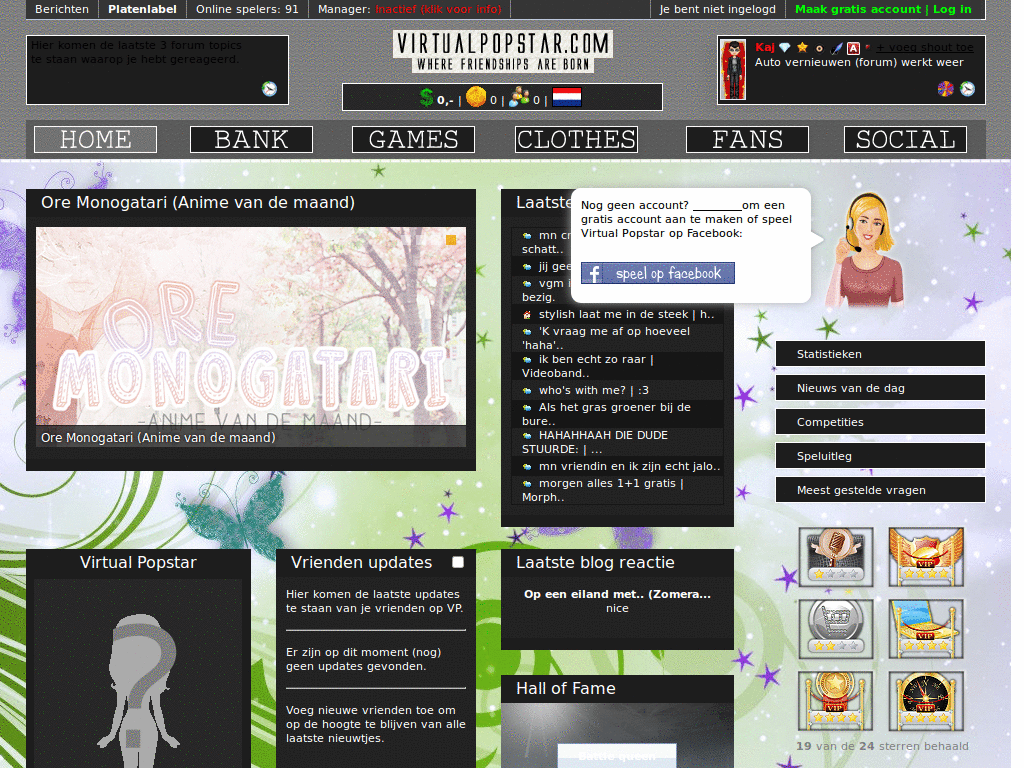
Task: Toggle the Vrienden updates checkbox
Action: click(458, 562)
